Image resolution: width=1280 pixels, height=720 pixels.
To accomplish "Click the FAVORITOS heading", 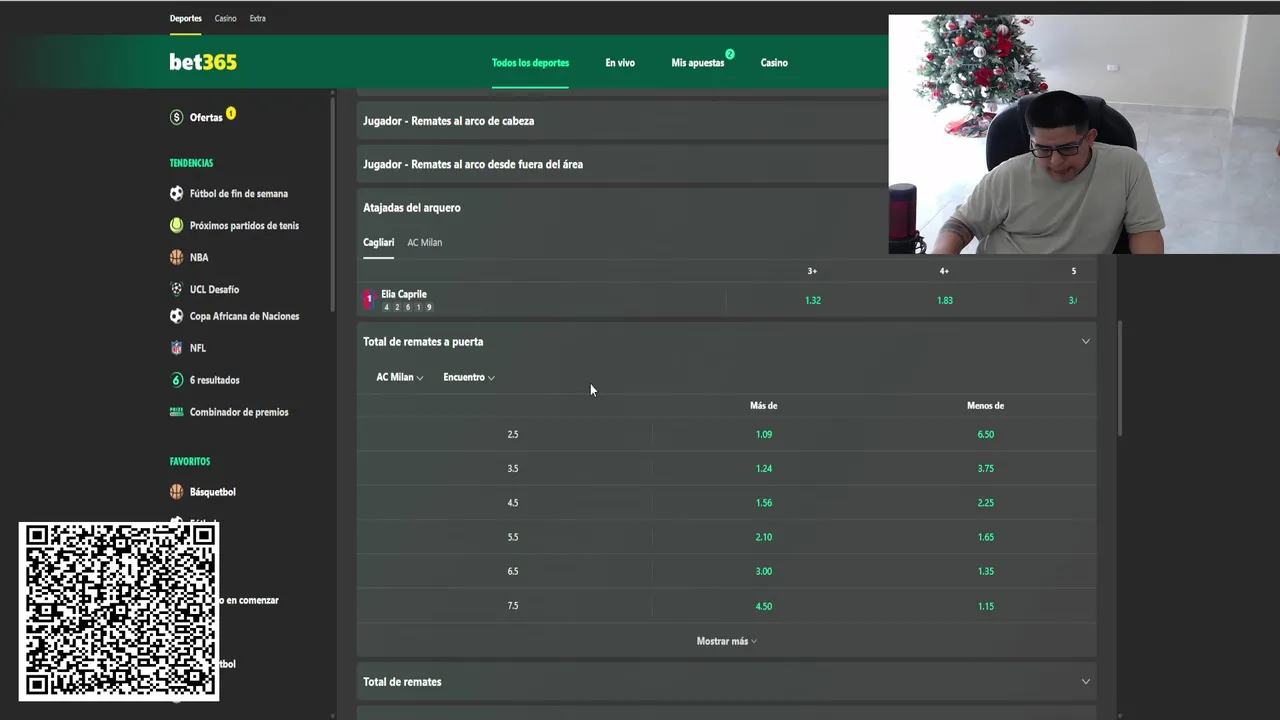I will click(x=190, y=462).
